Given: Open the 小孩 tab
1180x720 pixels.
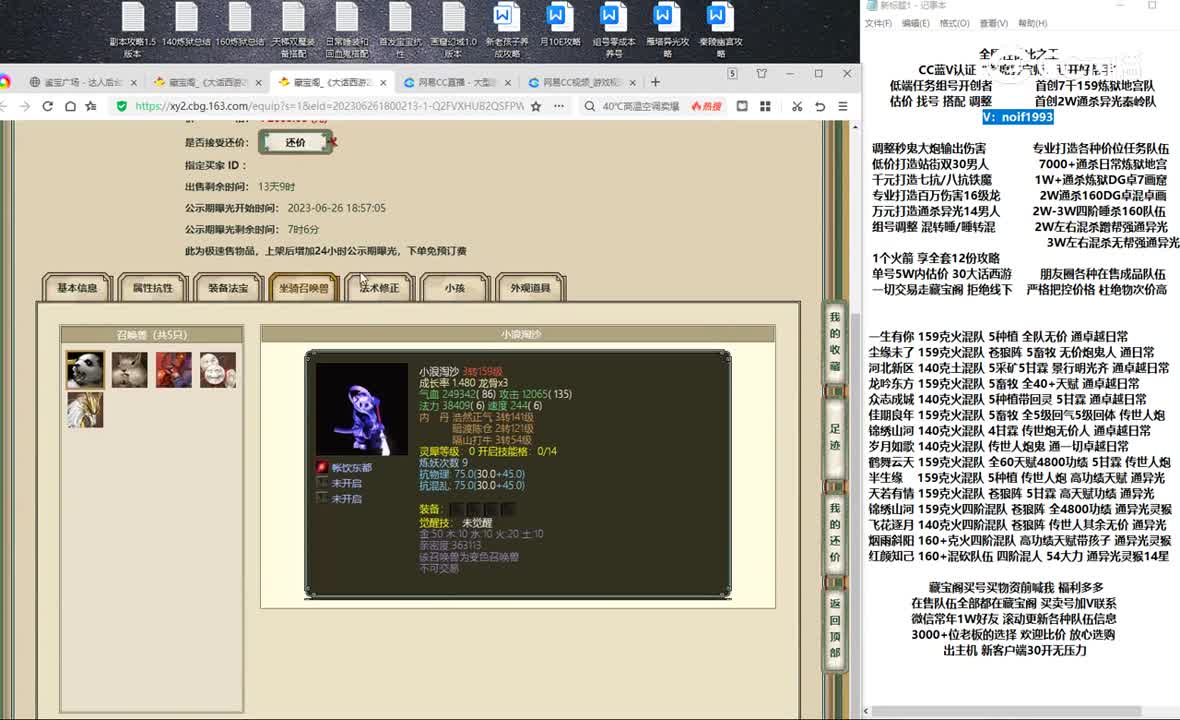Looking at the screenshot, I should (455, 287).
